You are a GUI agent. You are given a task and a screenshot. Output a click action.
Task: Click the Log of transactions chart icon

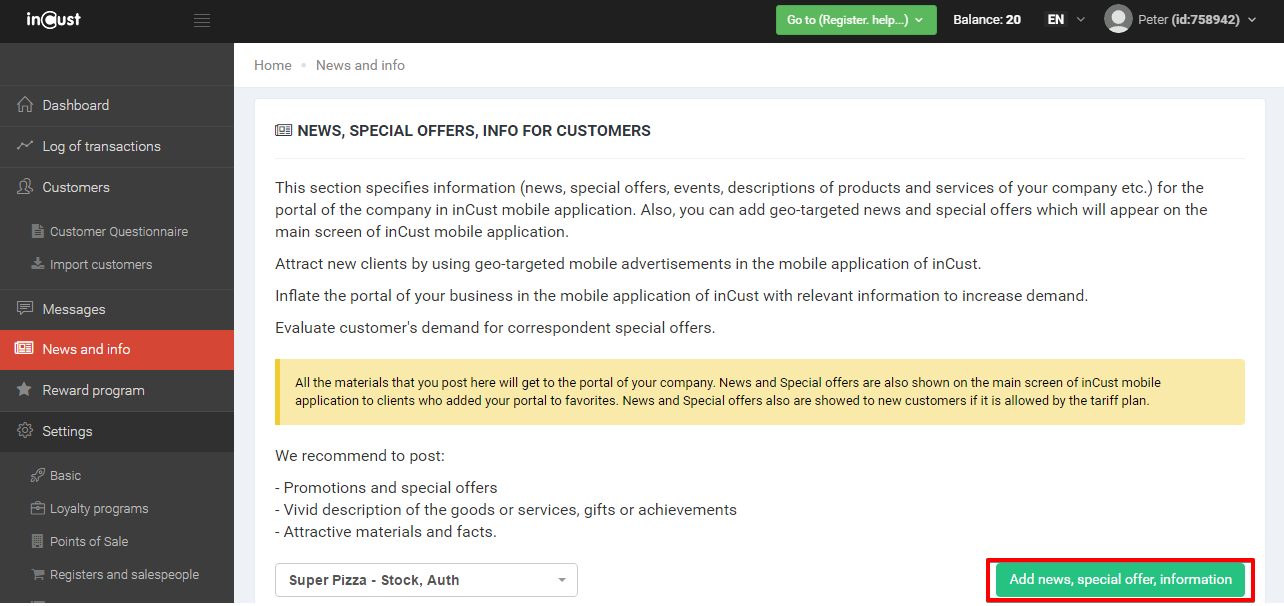[25, 146]
